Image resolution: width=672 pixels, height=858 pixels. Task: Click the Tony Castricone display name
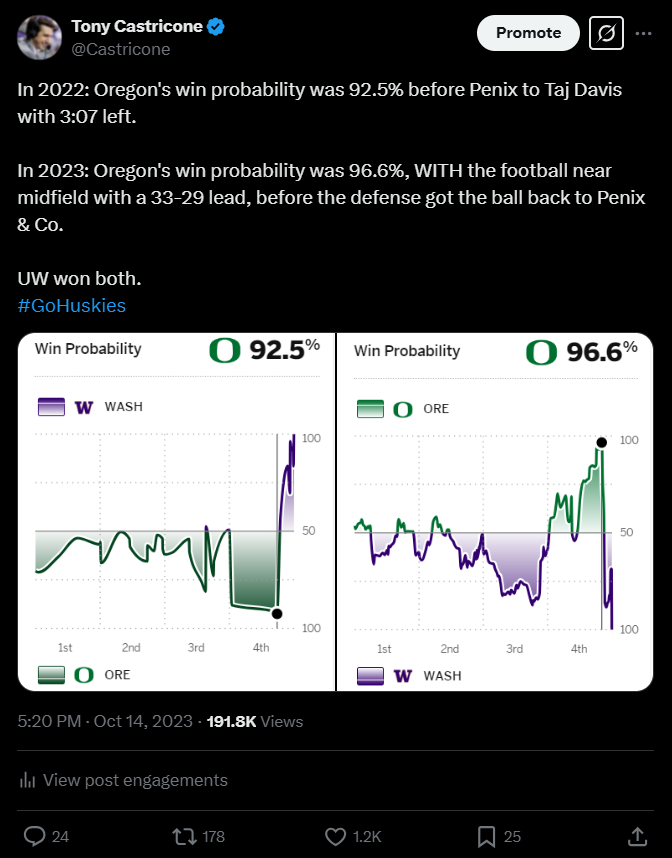point(136,27)
